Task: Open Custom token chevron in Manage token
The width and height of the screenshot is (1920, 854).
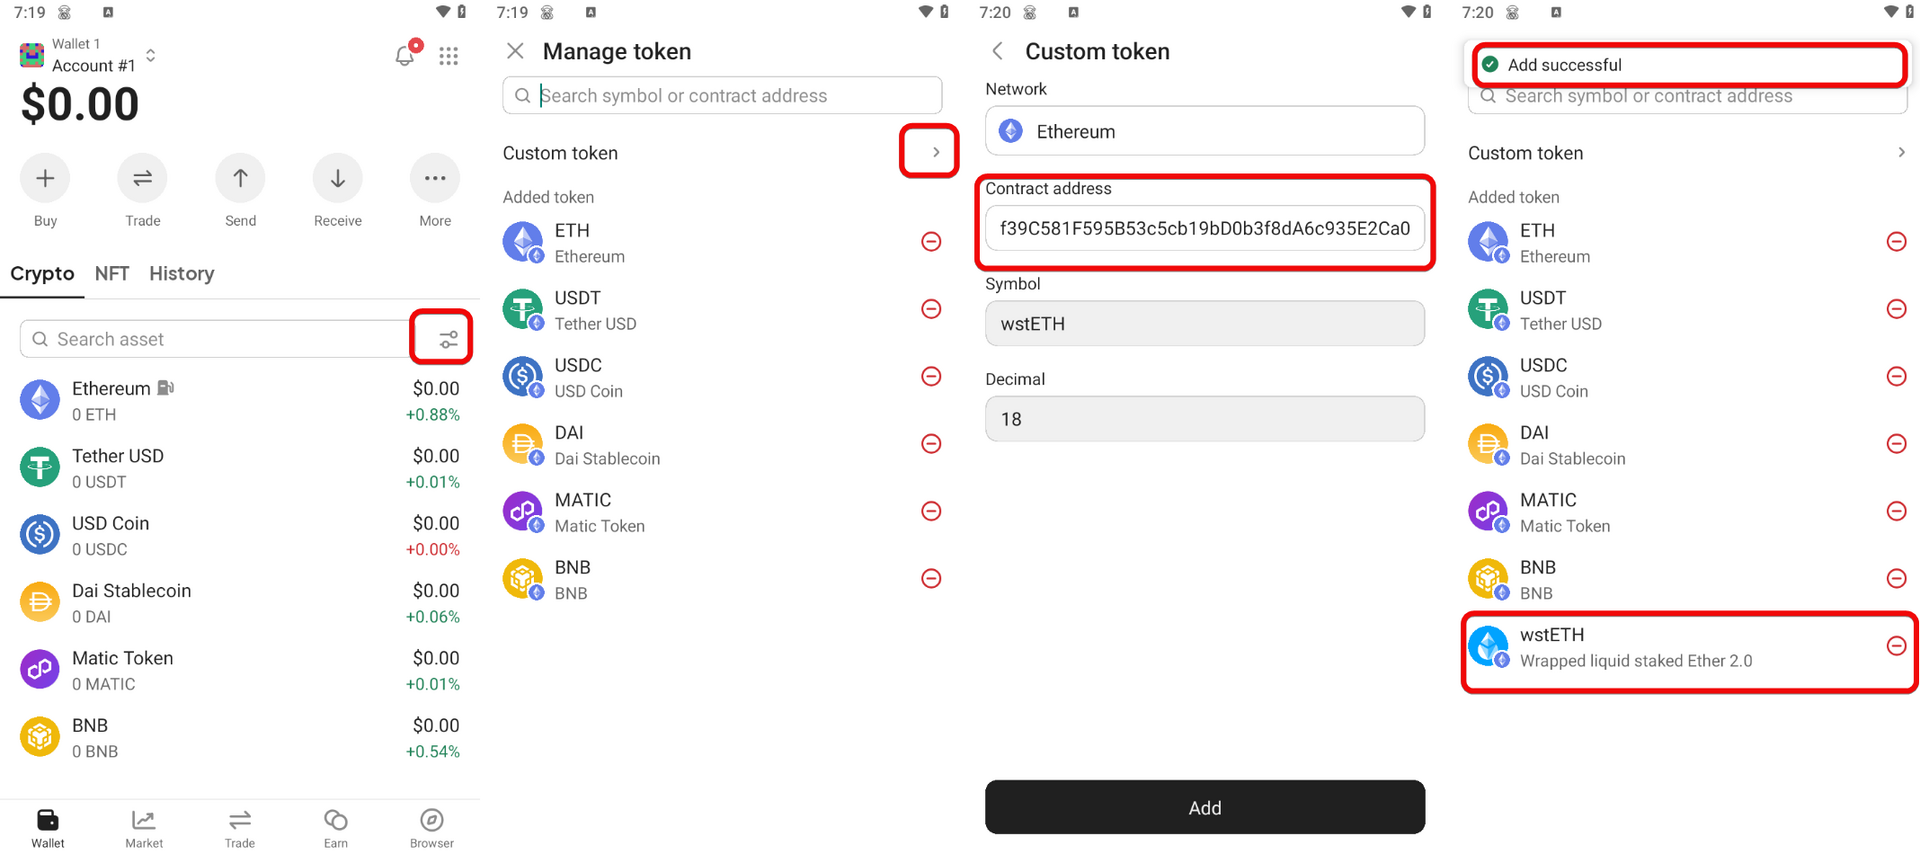Action: coord(936,152)
